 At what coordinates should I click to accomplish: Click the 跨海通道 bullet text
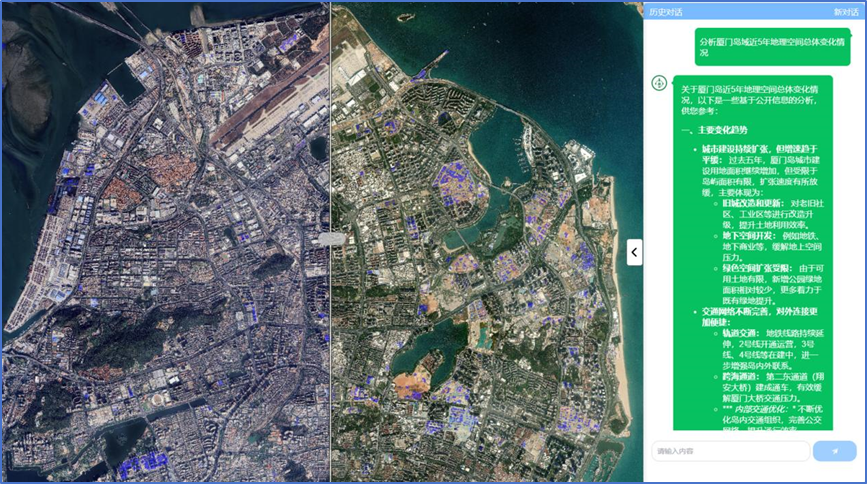coord(740,376)
